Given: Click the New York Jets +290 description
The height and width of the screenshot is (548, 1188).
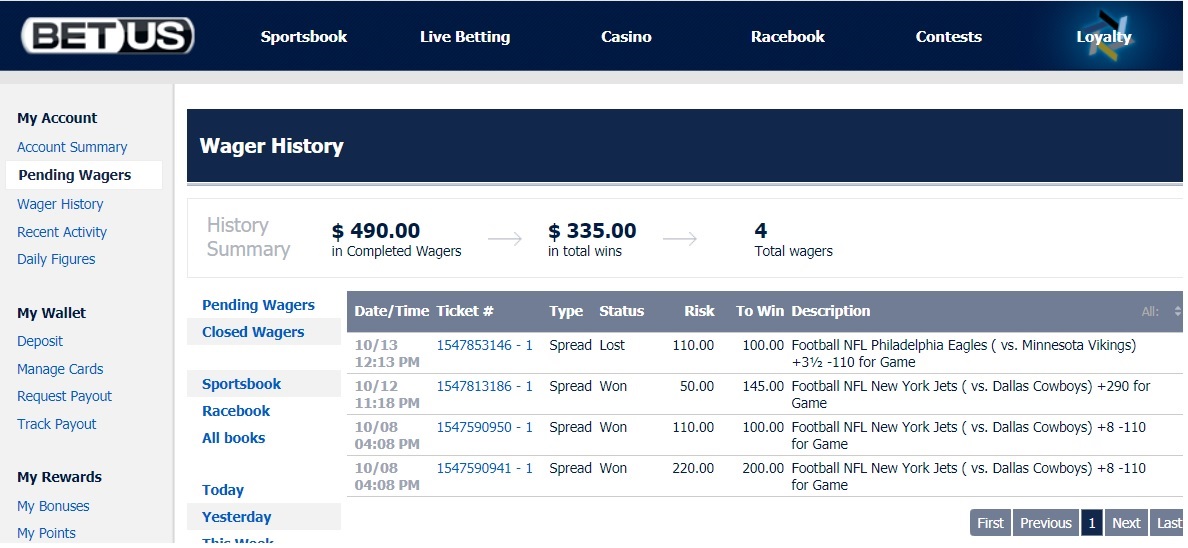Looking at the screenshot, I should click(971, 395).
